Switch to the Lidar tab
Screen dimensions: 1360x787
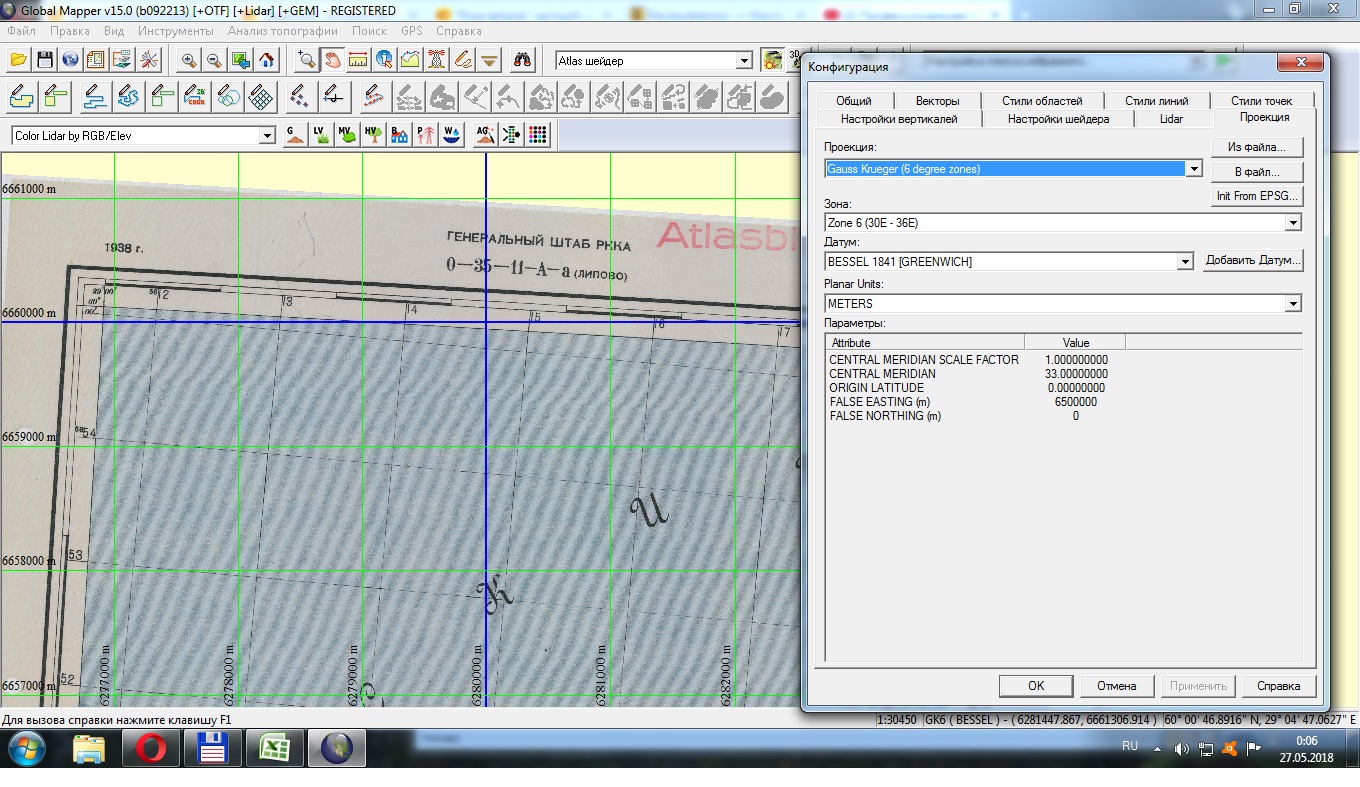tap(1171, 118)
